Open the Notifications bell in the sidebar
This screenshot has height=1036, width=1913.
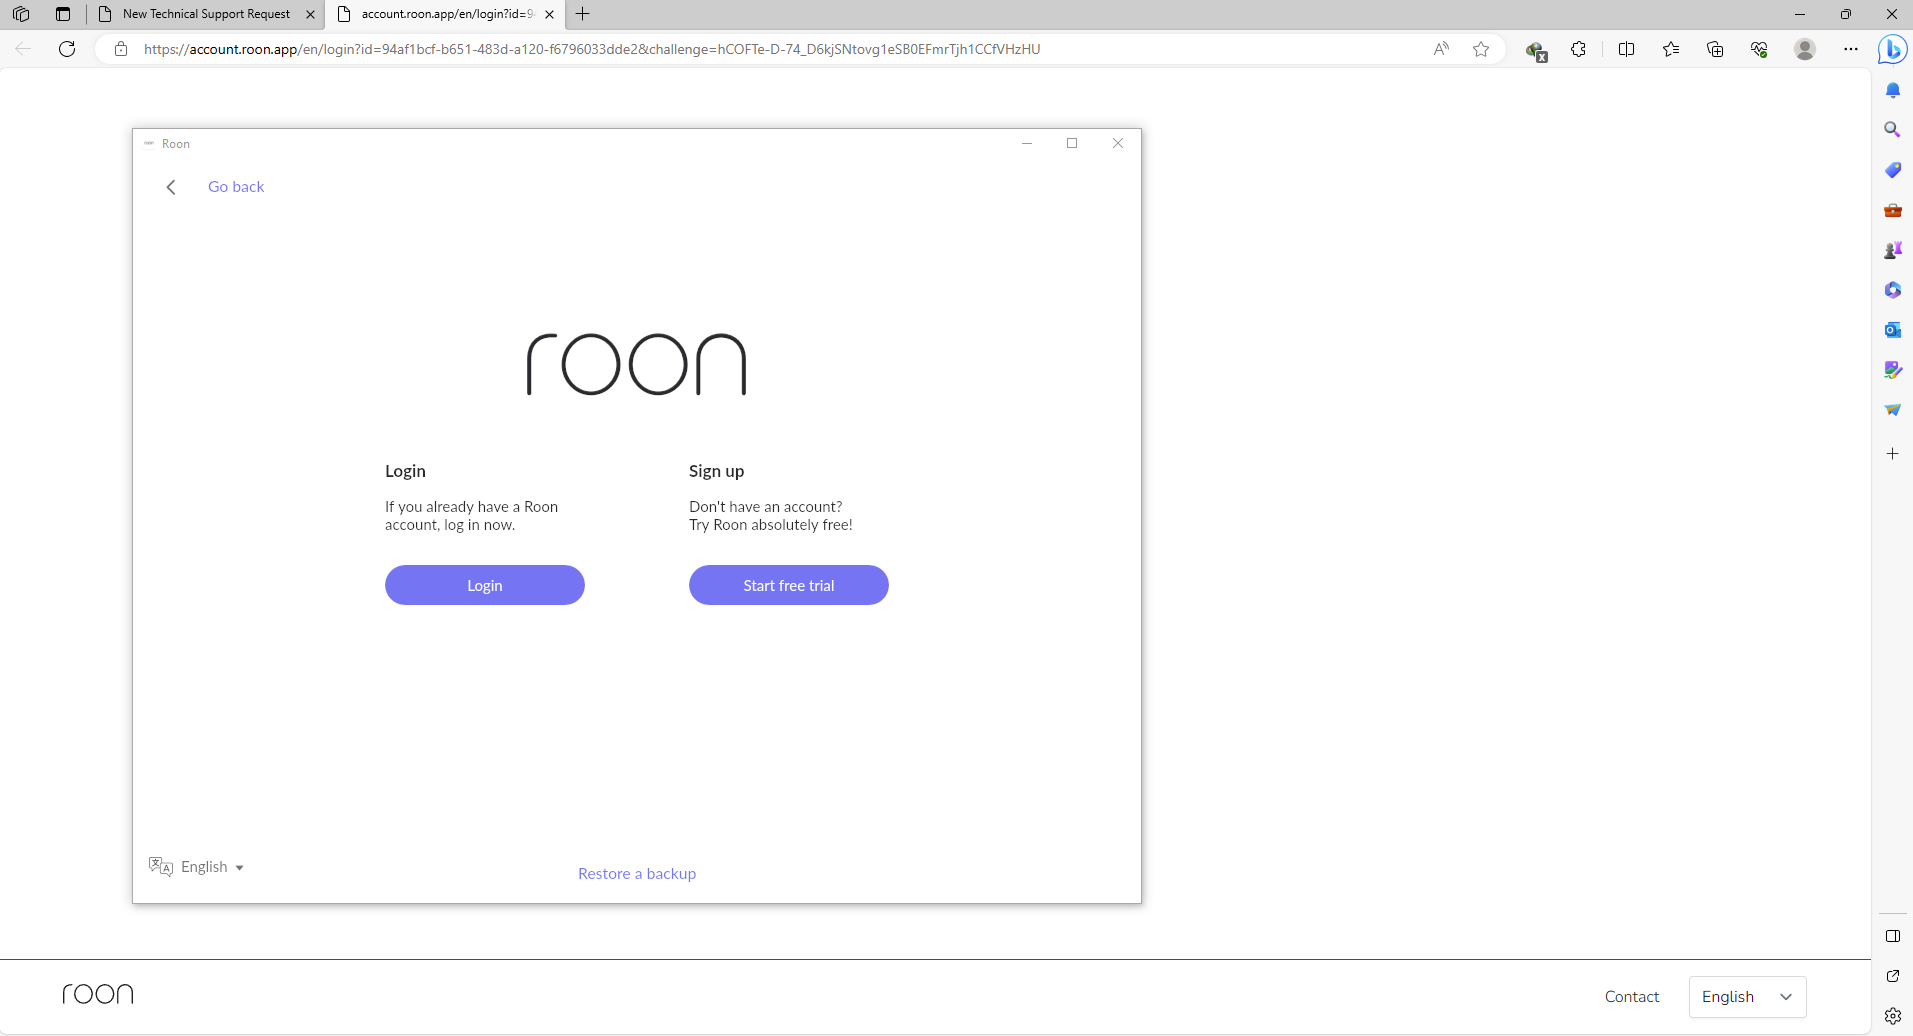pos(1892,89)
